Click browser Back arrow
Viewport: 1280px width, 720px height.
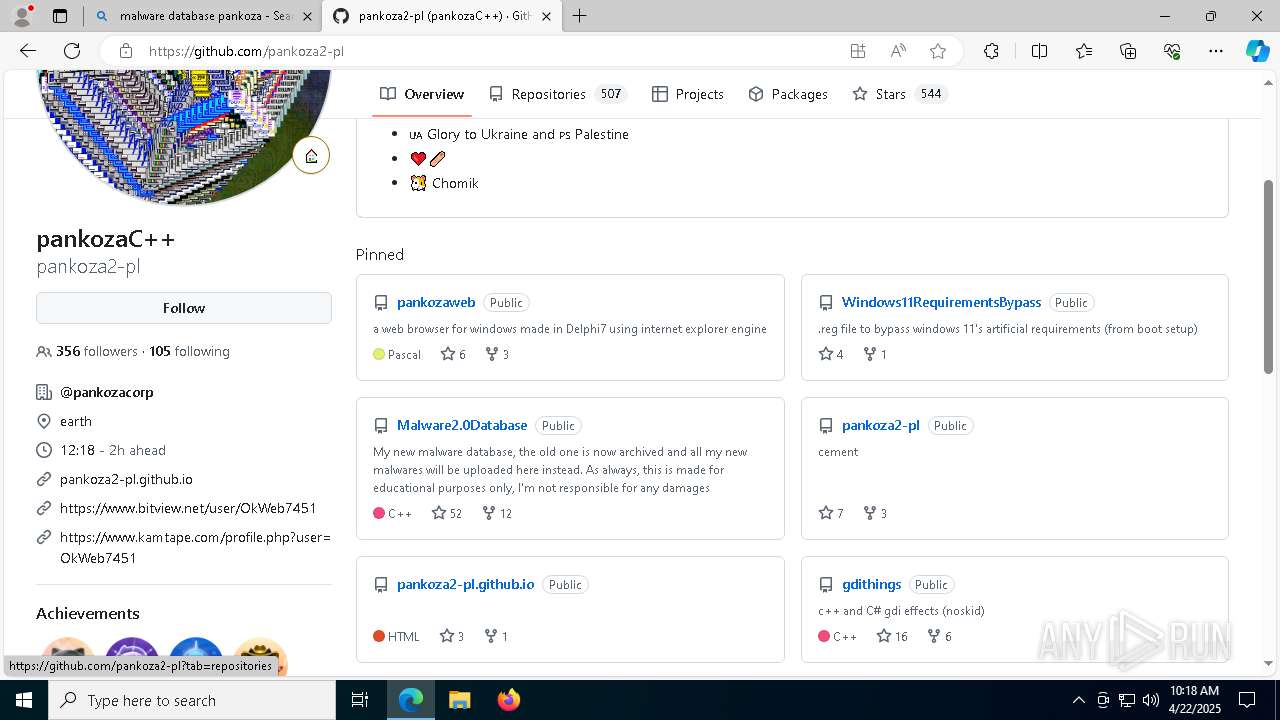[x=28, y=51]
